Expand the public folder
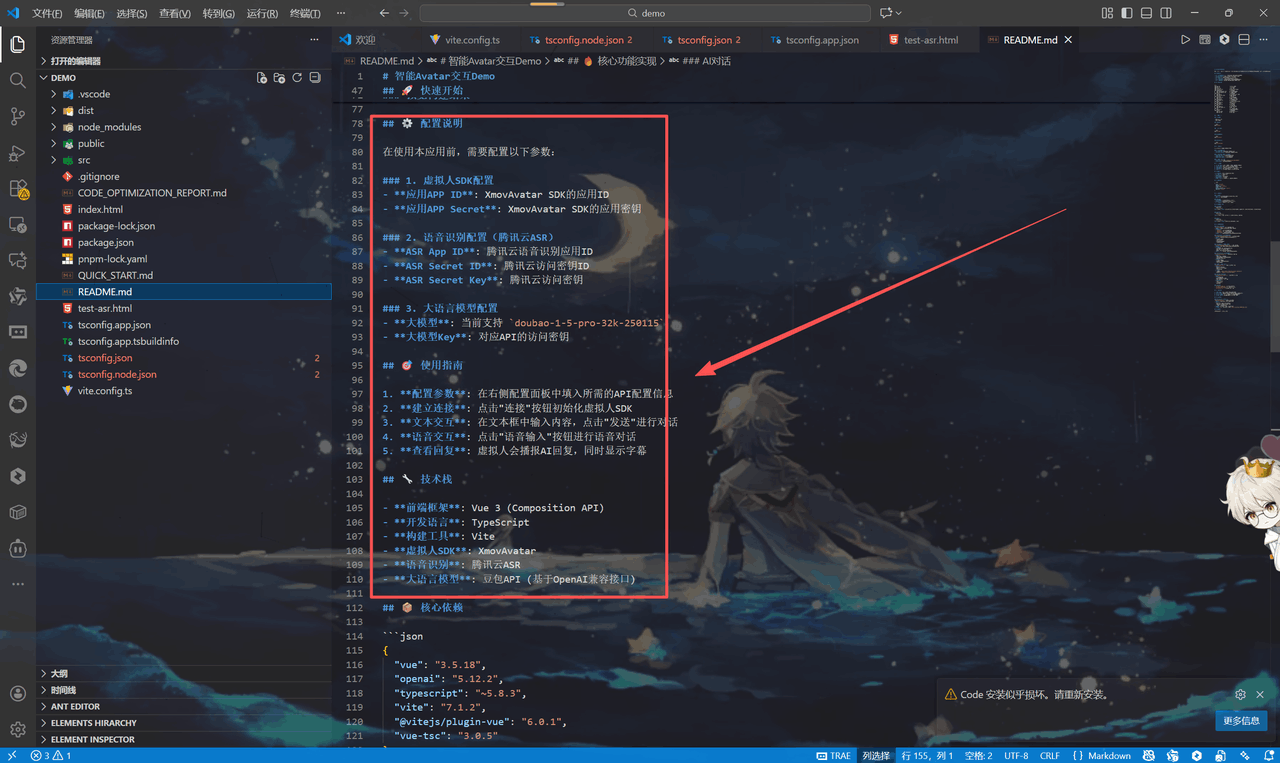The width and height of the screenshot is (1280, 763). [x=183, y=143]
